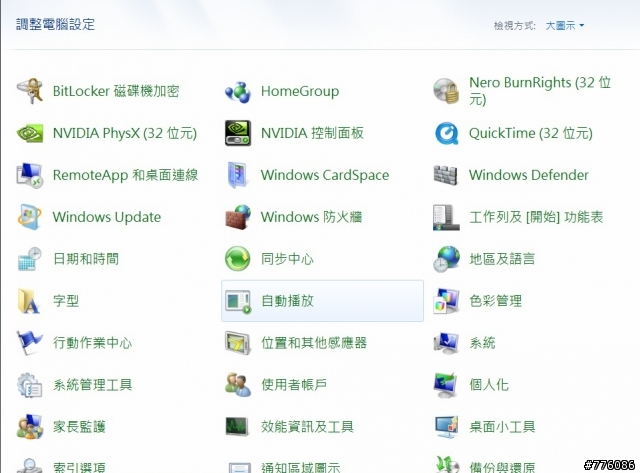Open the 家長監護 family icon
640x473 pixels.
click(x=29, y=427)
